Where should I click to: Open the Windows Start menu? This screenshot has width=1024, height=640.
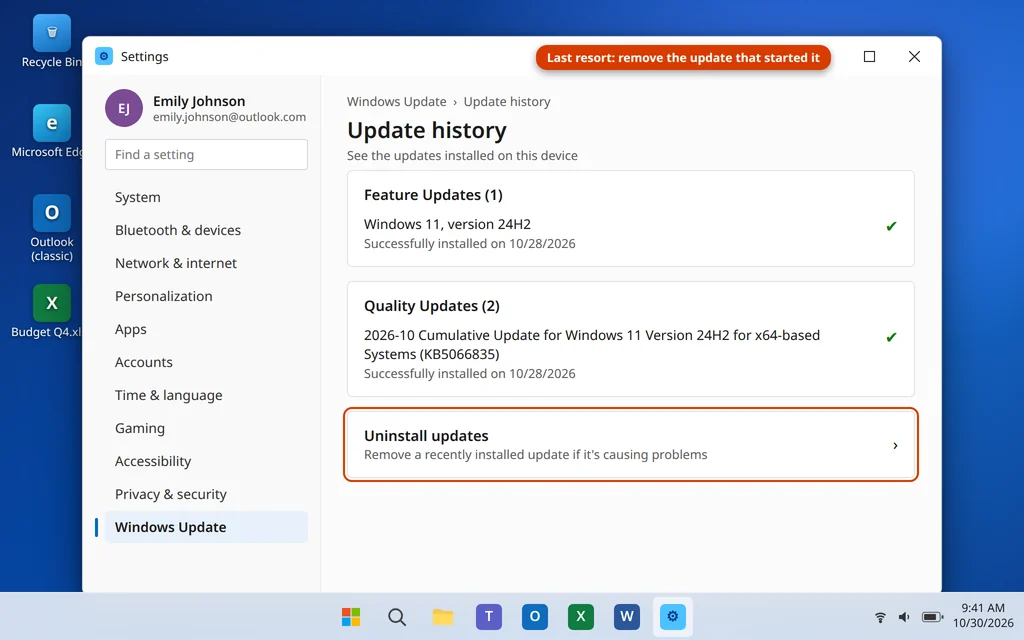pyautogui.click(x=351, y=616)
